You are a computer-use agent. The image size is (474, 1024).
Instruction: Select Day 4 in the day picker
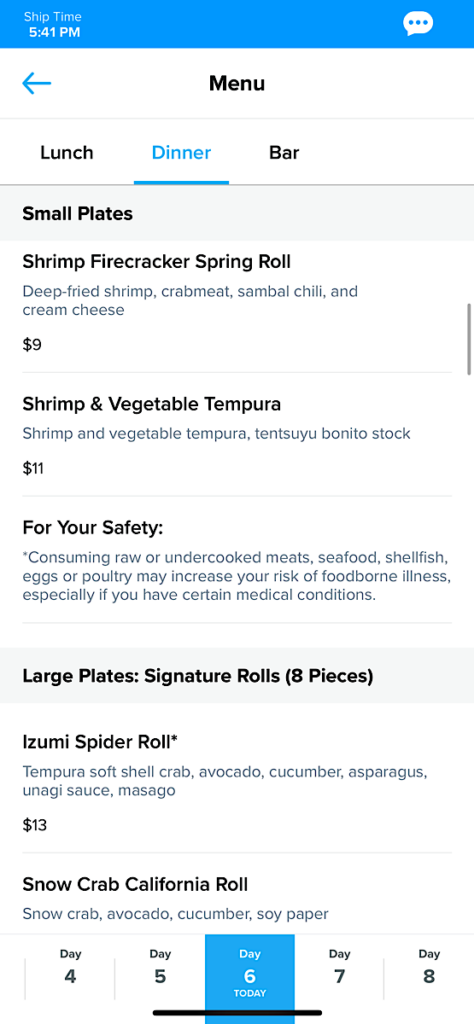tap(71, 967)
